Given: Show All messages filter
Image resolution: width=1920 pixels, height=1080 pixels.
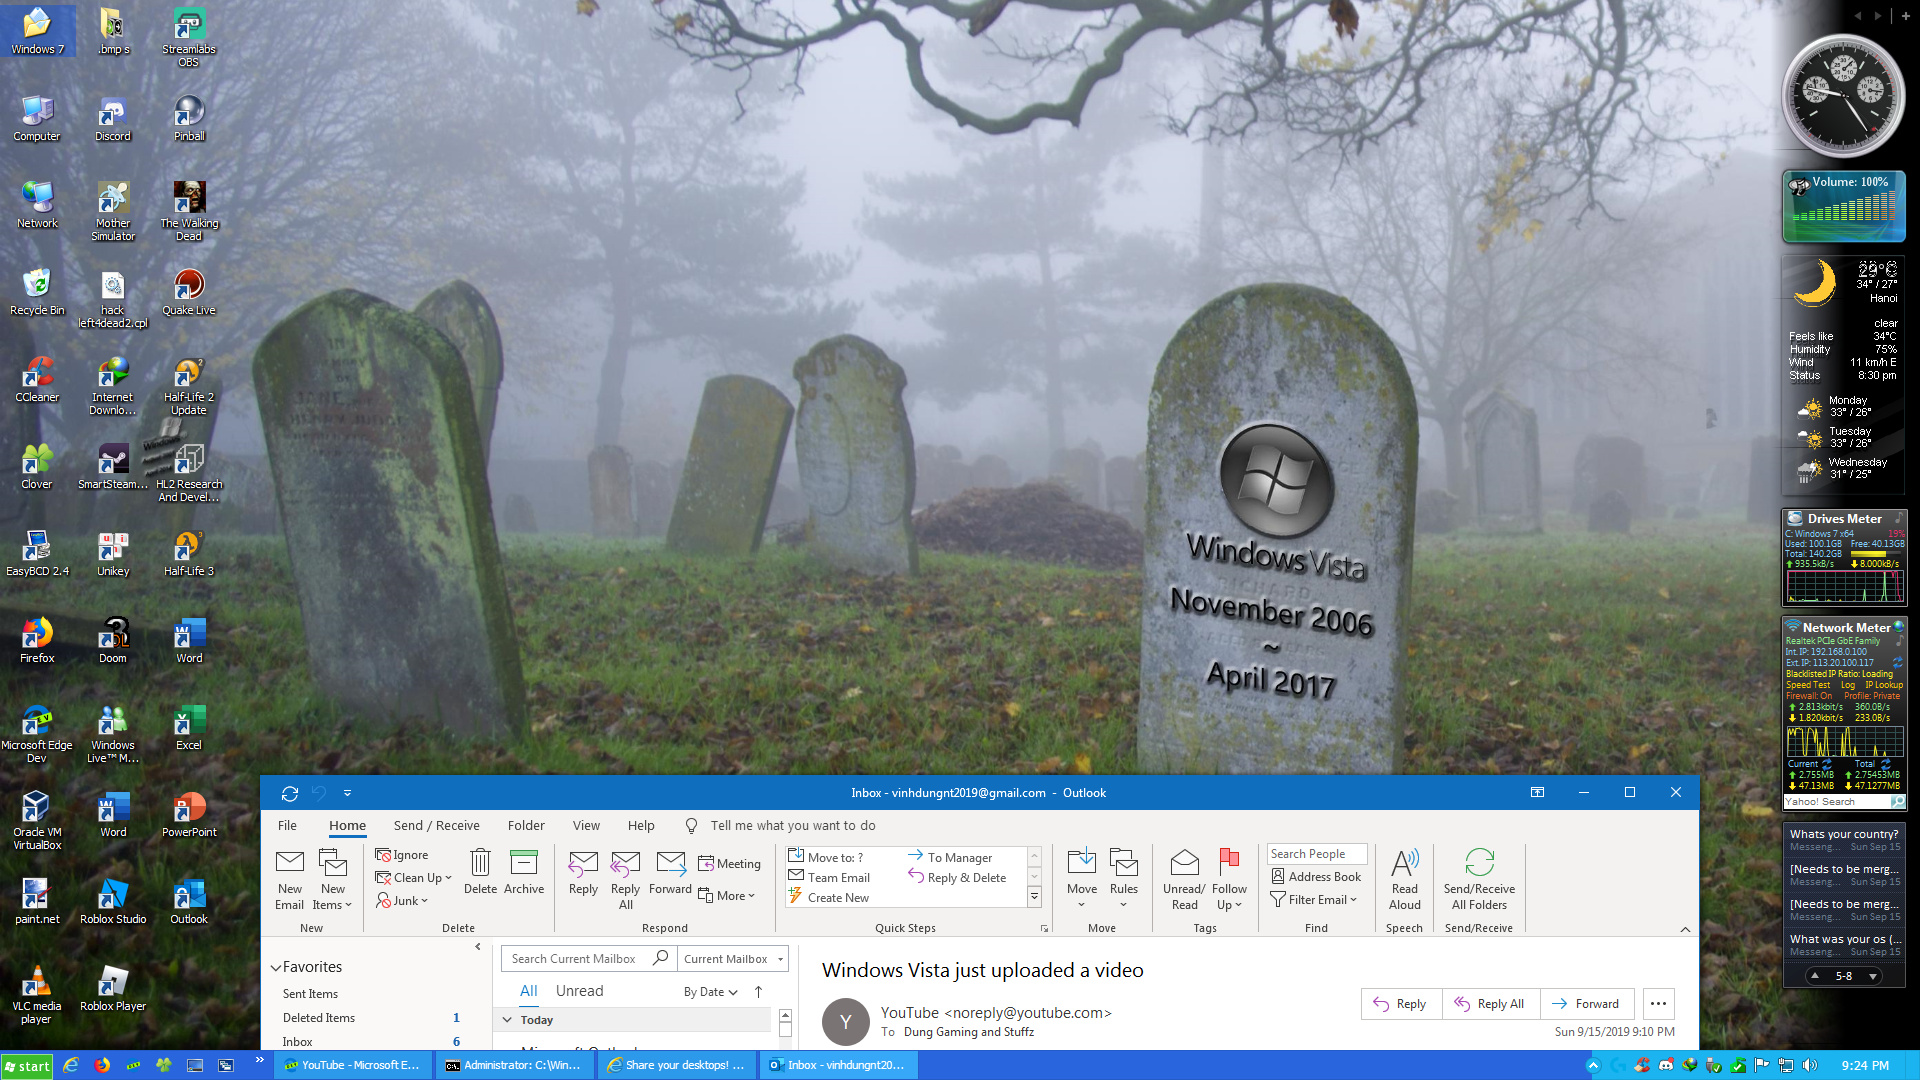Looking at the screenshot, I should tap(529, 991).
